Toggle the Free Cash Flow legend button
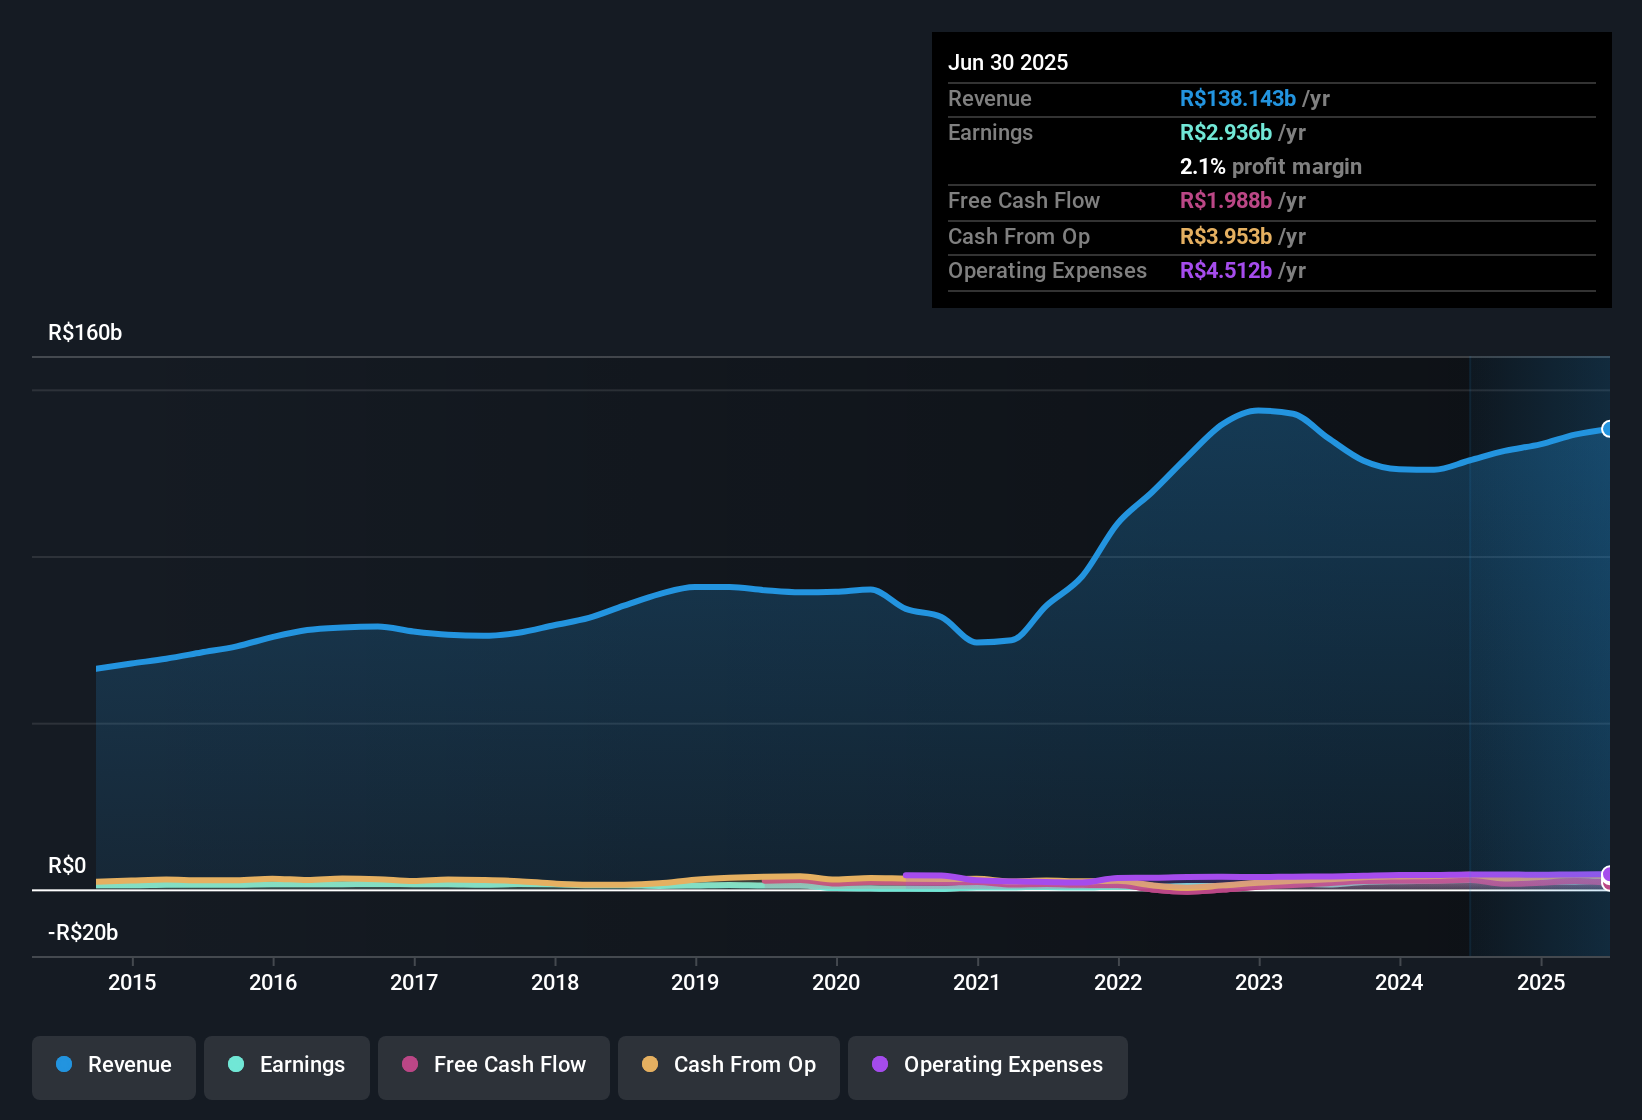This screenshot has height=1120, width=1642. (x=494, y=1067)
